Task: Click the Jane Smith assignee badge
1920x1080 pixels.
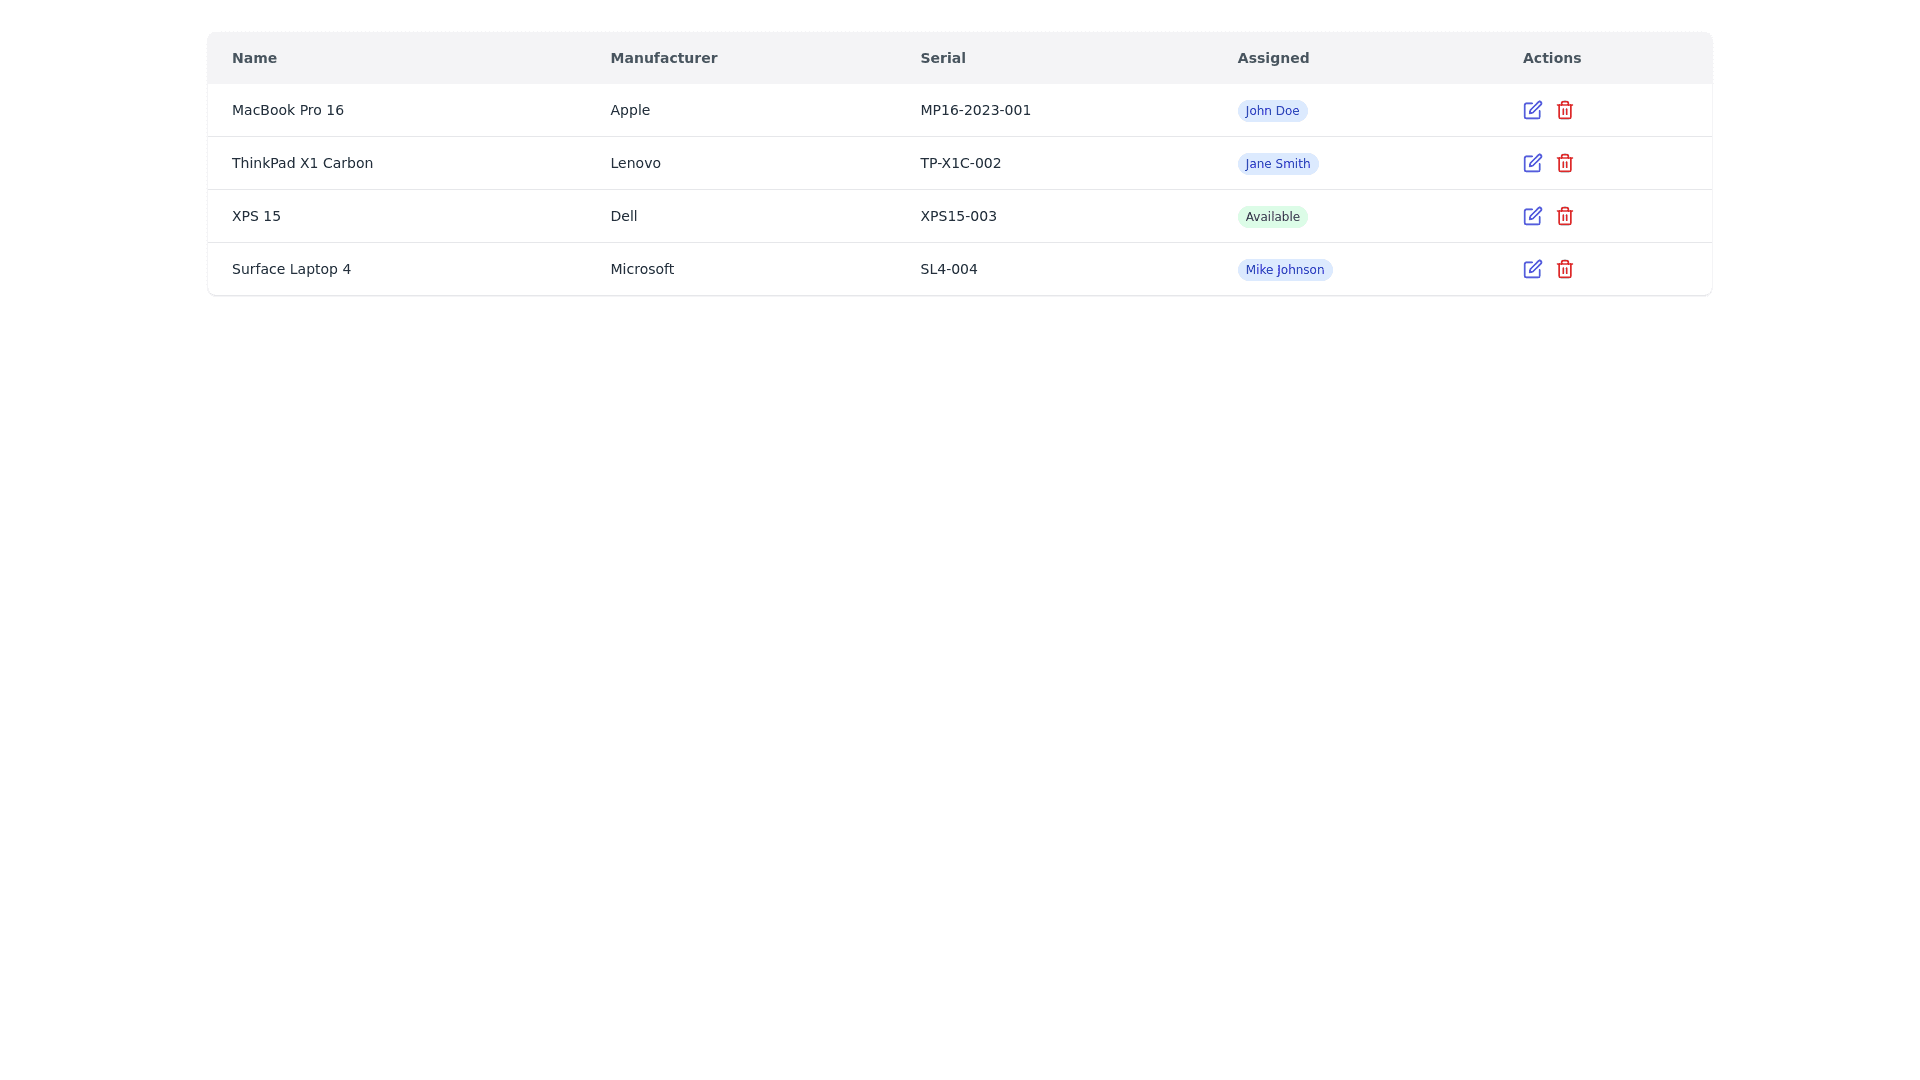Action: tap(1277, 164)
